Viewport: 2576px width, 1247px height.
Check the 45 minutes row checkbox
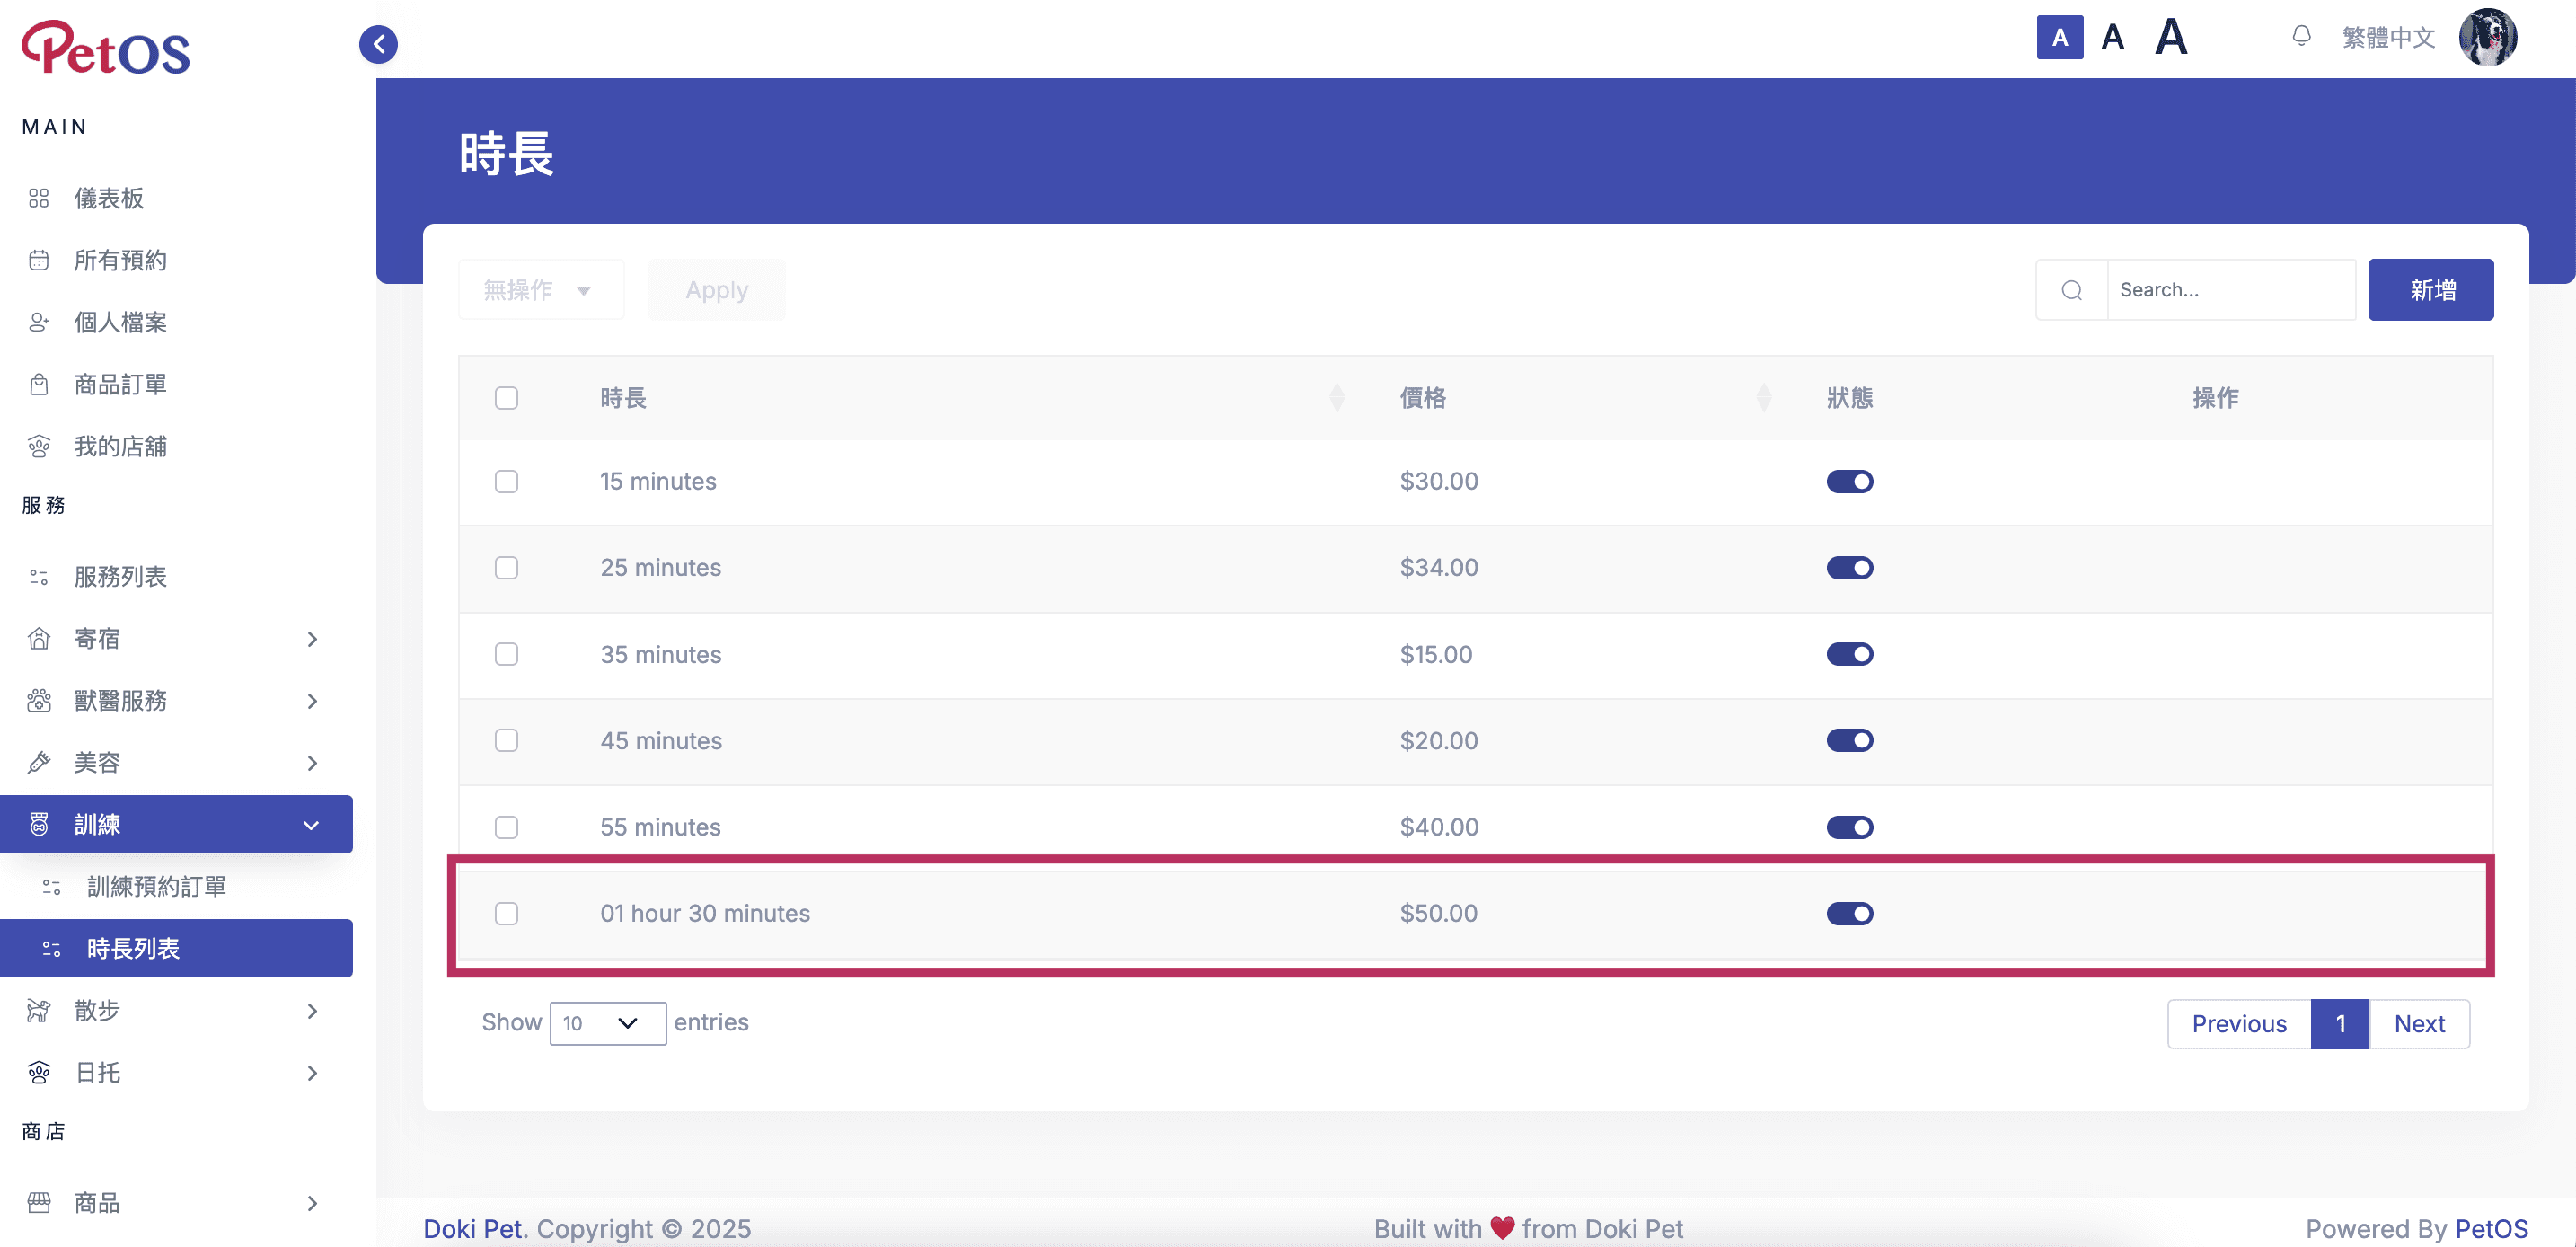pos(506,741)
